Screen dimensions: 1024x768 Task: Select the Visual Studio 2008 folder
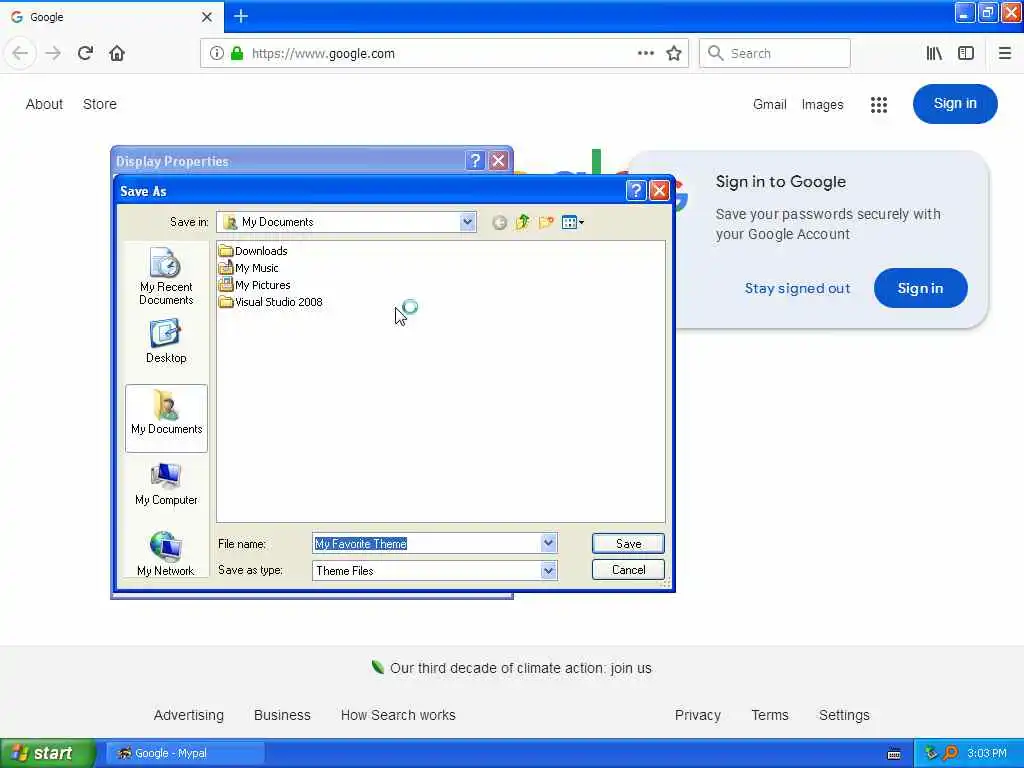tap(271, 302)
